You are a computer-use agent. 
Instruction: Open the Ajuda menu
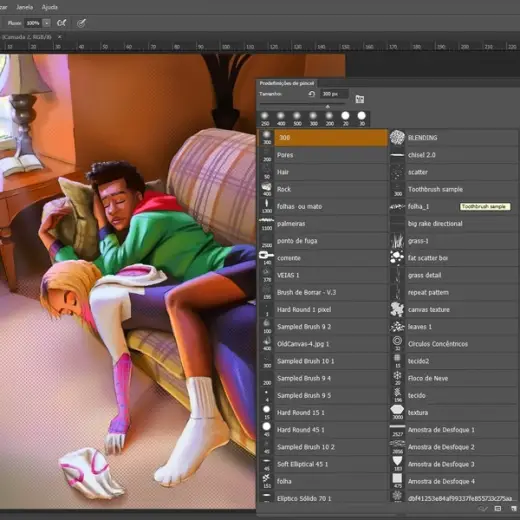click(50, 7)
